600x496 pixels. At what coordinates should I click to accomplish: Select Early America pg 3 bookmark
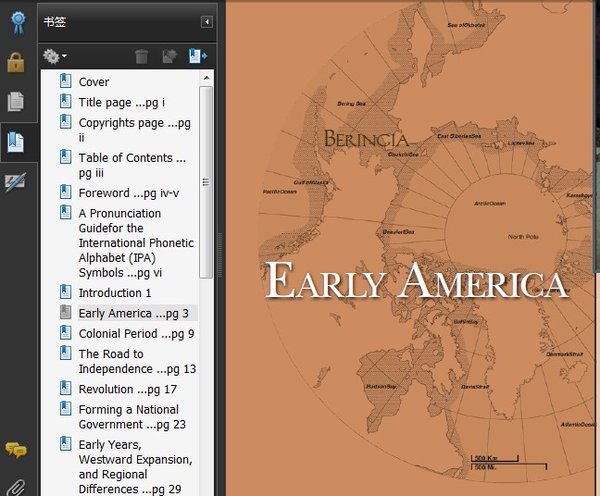[134, 313]
